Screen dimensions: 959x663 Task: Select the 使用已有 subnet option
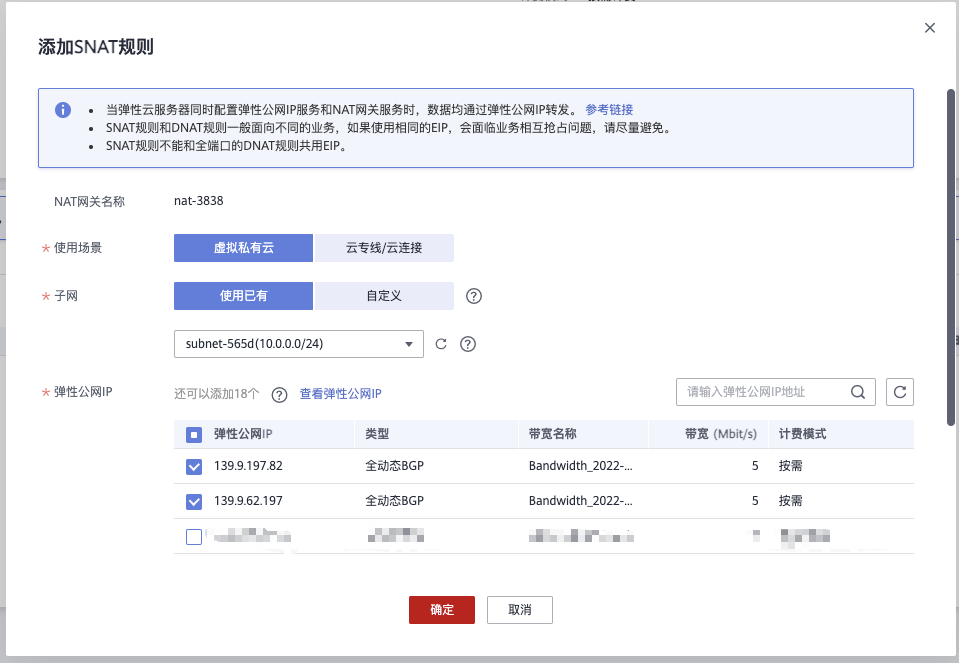(x=243, y=295)
